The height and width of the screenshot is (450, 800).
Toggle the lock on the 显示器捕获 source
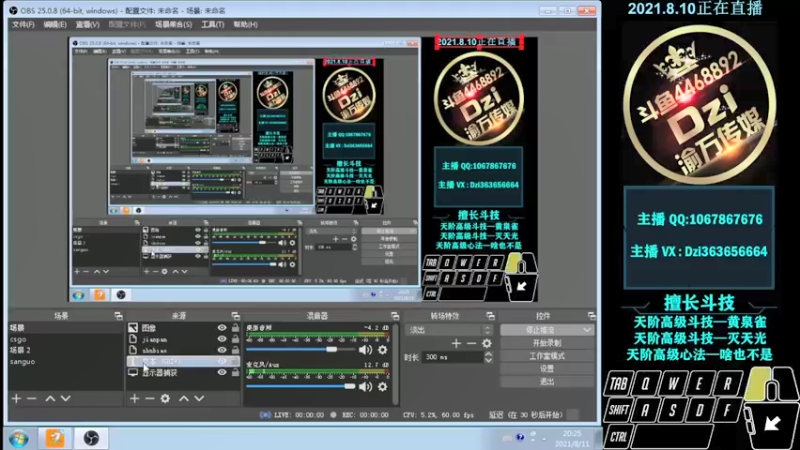pyautogui.click(x=235, y=372)
